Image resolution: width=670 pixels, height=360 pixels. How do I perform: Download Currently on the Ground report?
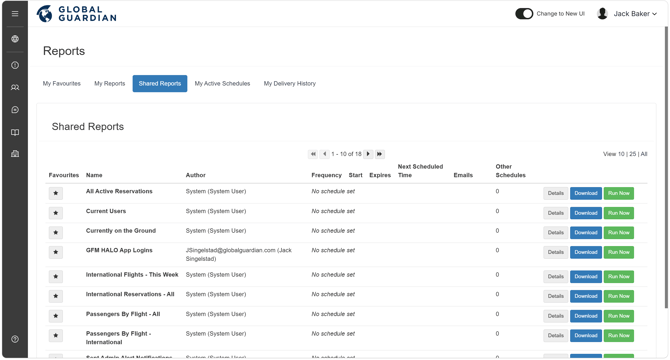586,233
